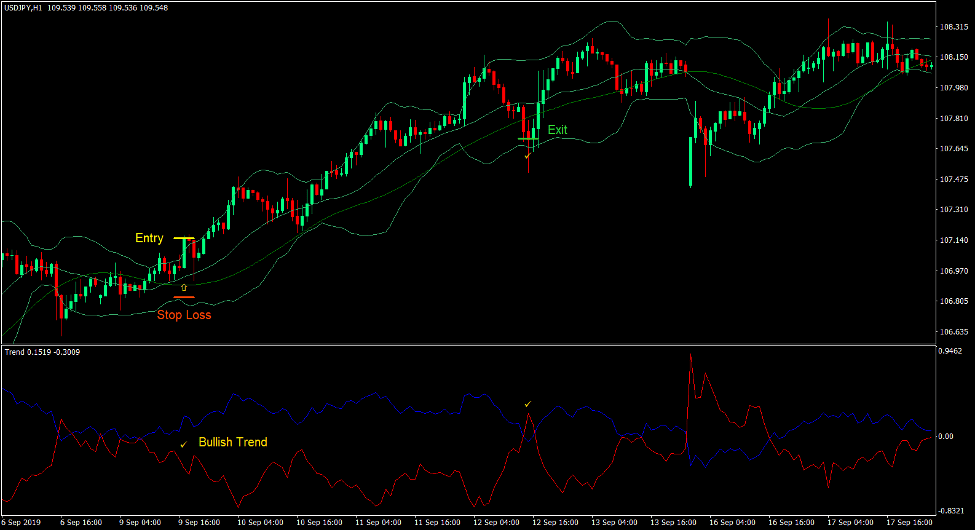
Task: Click the 10 Sep 16:00 time label
Action: pos(319,522)
